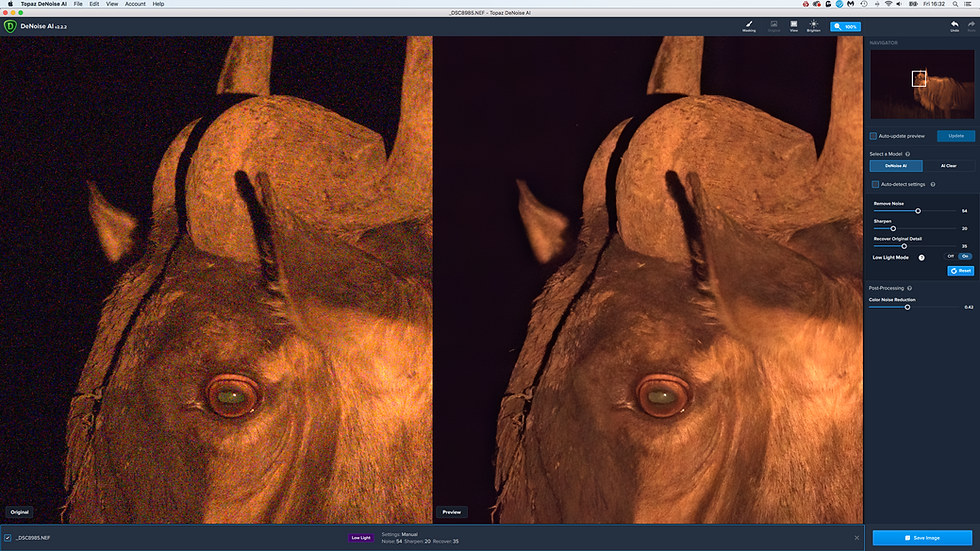This screenshot has width=980, height=551.
Task: Click the volume menu bar icon
Action: click(899, 4)
